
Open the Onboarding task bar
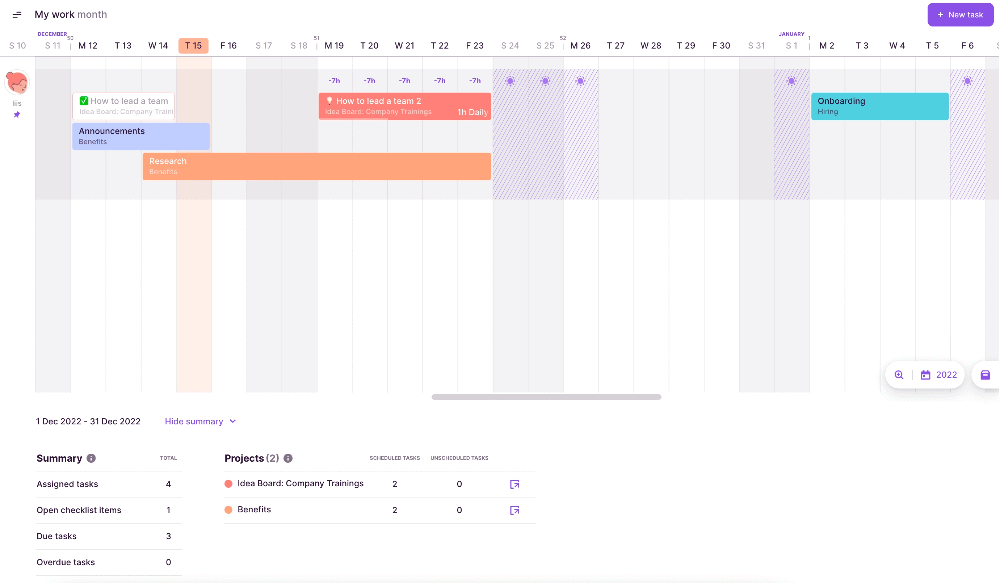[879, 106]
